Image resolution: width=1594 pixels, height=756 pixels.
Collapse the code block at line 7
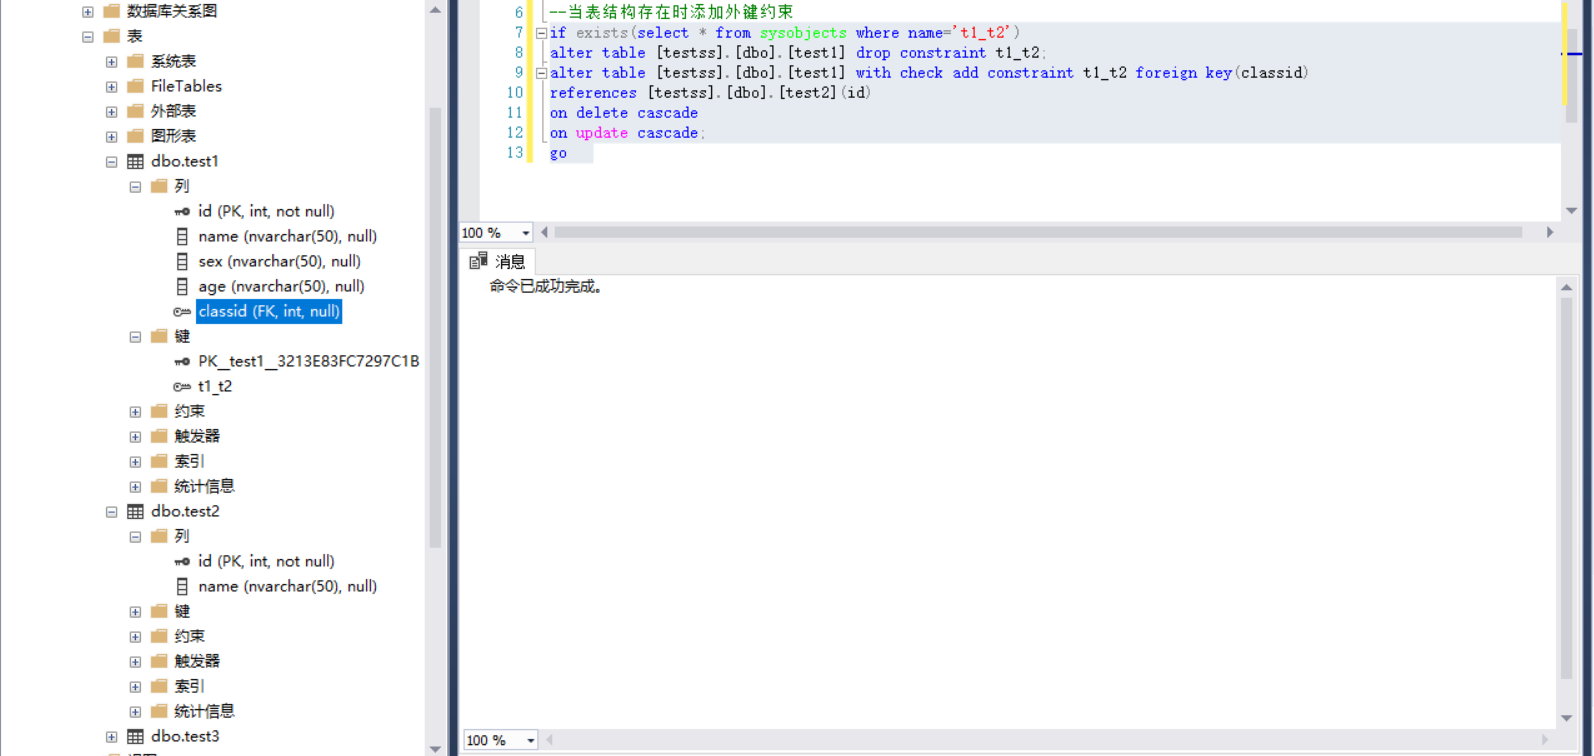[x=541, y=33]
